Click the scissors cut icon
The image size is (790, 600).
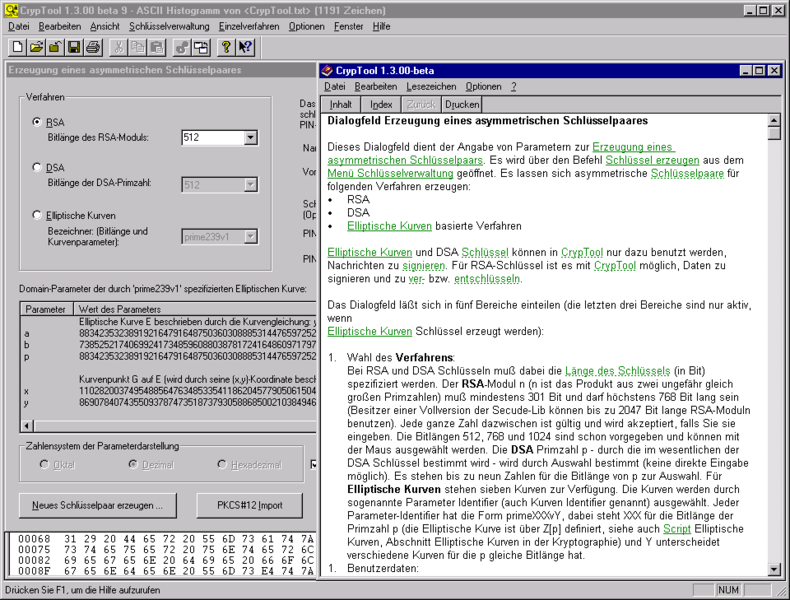point(118,47)
